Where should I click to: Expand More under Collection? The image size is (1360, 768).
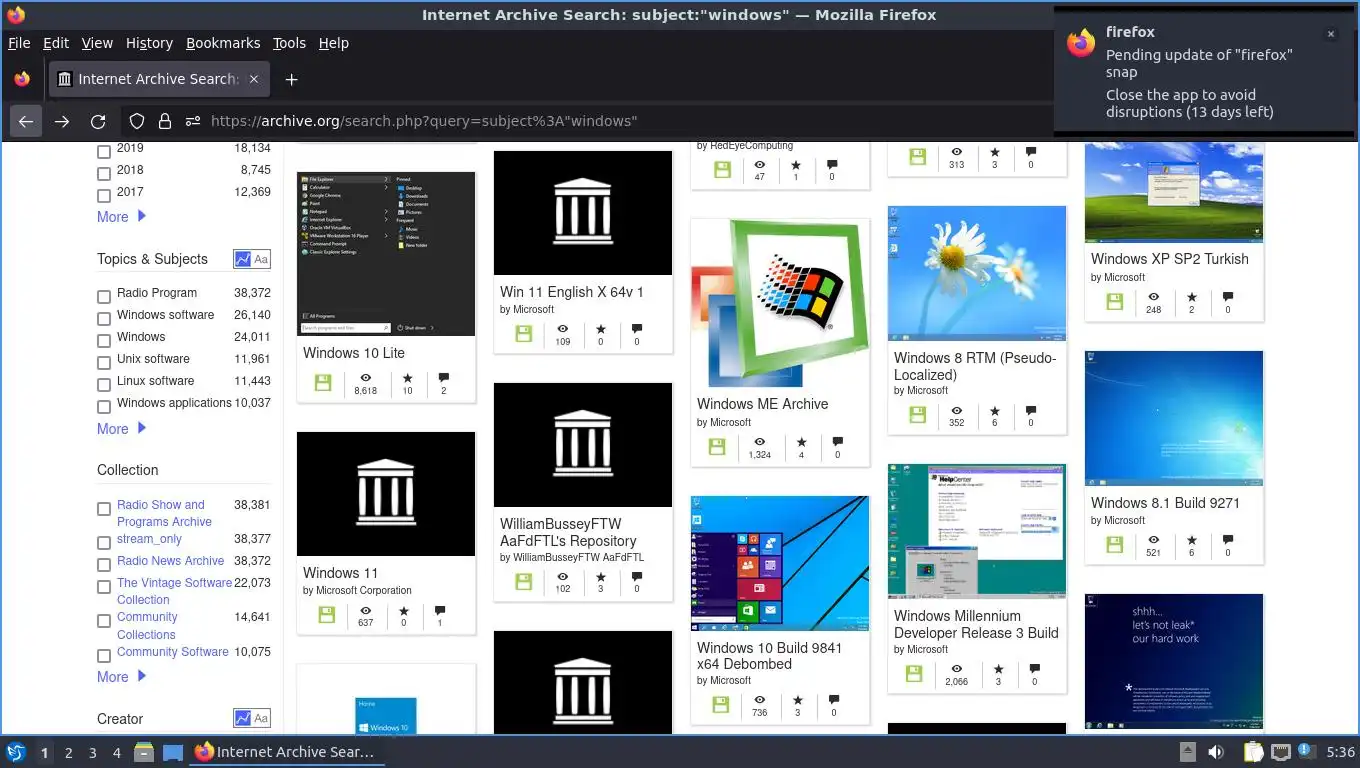pos(121,677)
